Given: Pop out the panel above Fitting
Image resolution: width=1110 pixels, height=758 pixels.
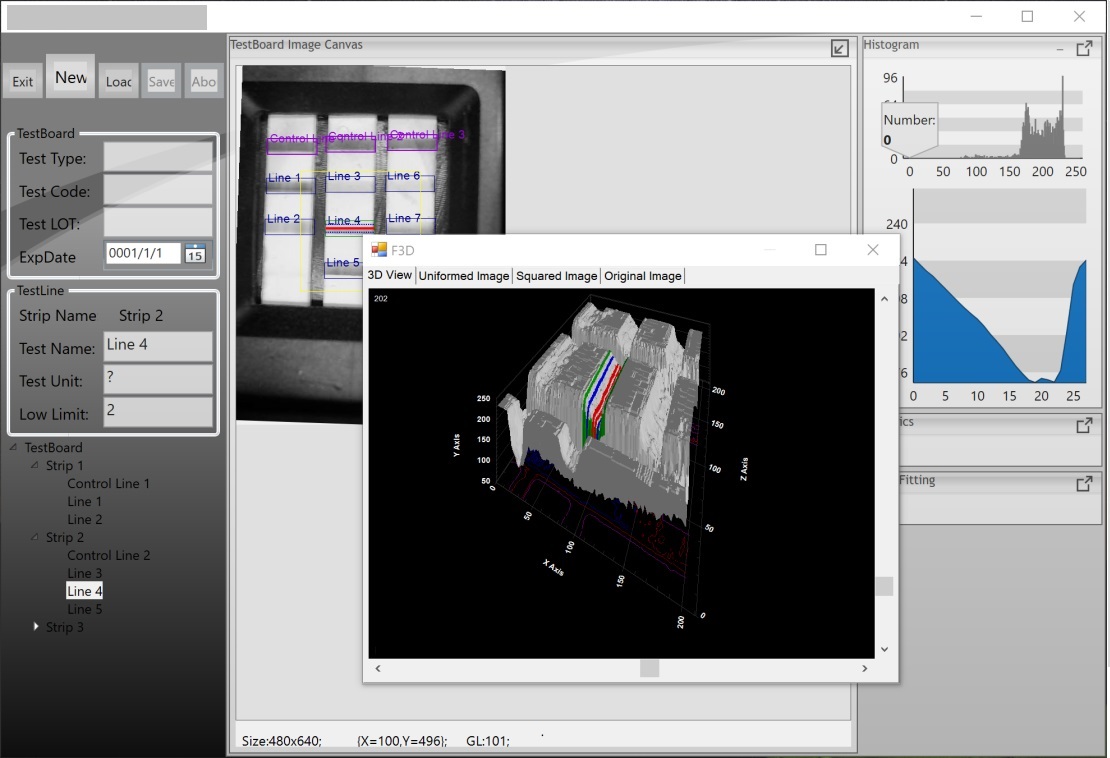Looking at the screenshot, I should tap(1084, 426).
